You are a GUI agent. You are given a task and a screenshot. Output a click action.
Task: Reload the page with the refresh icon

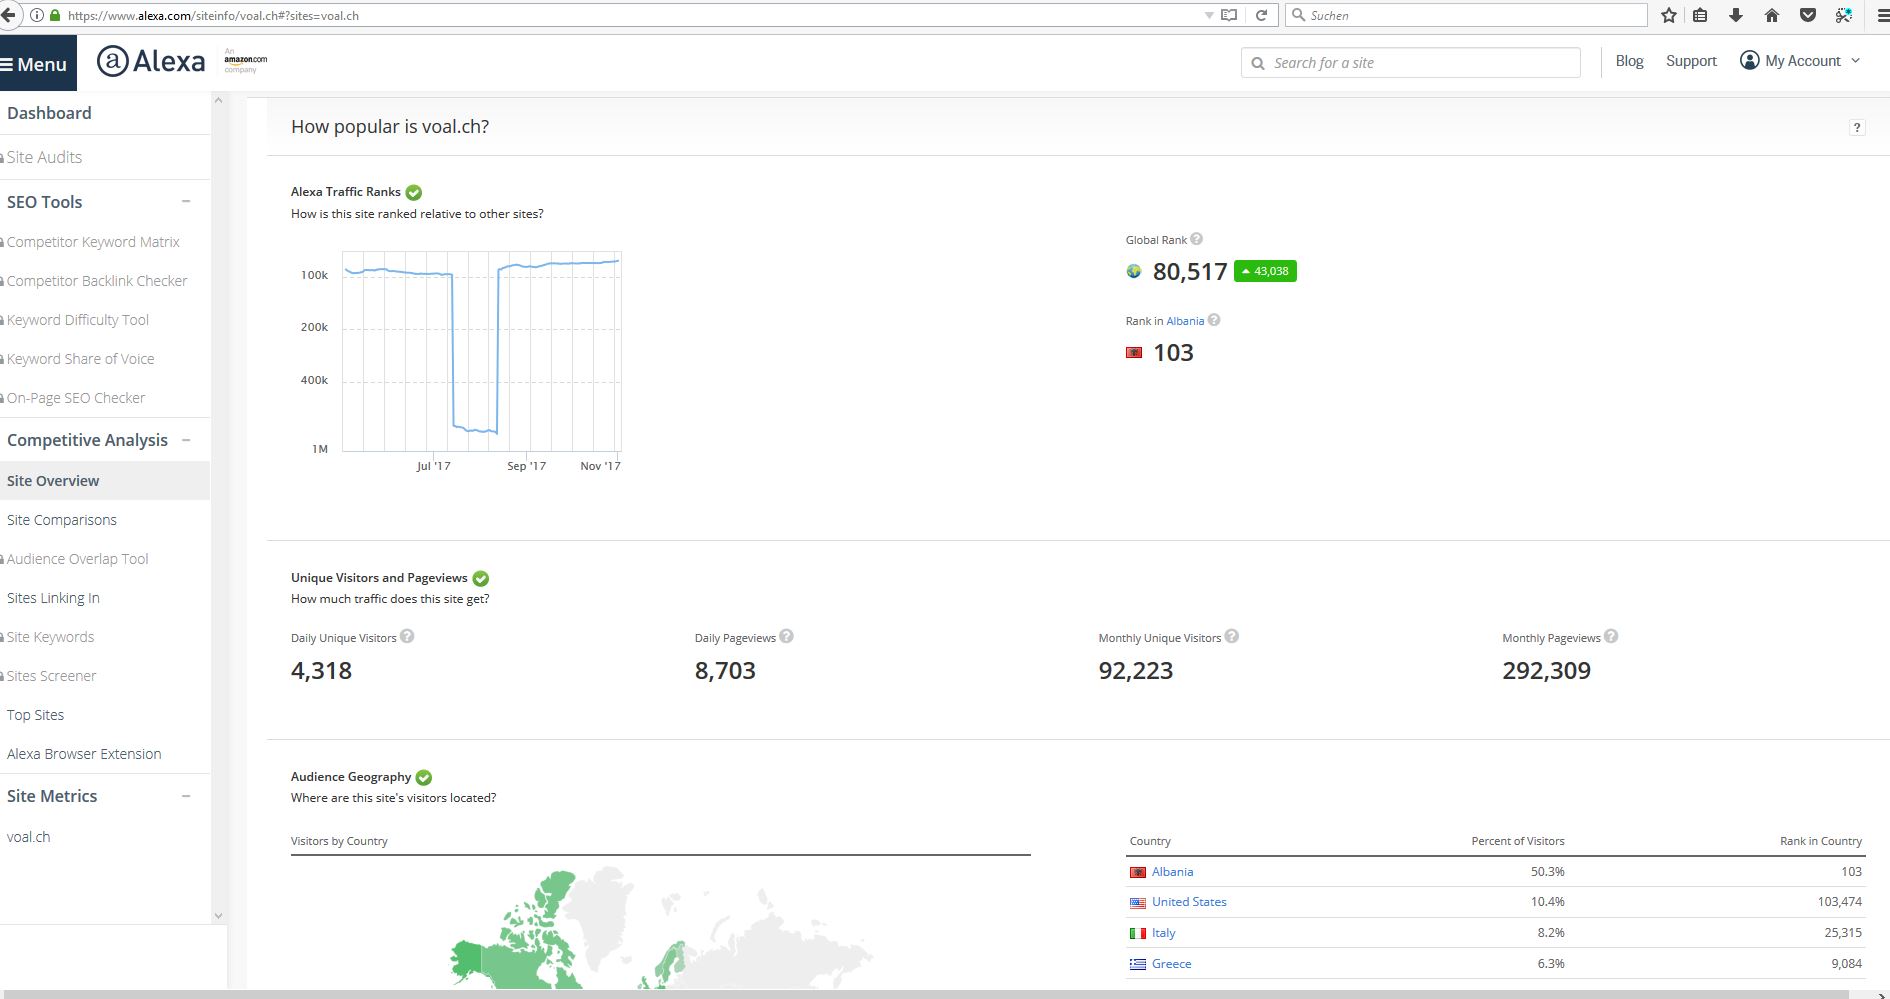tap(1261, 15)
